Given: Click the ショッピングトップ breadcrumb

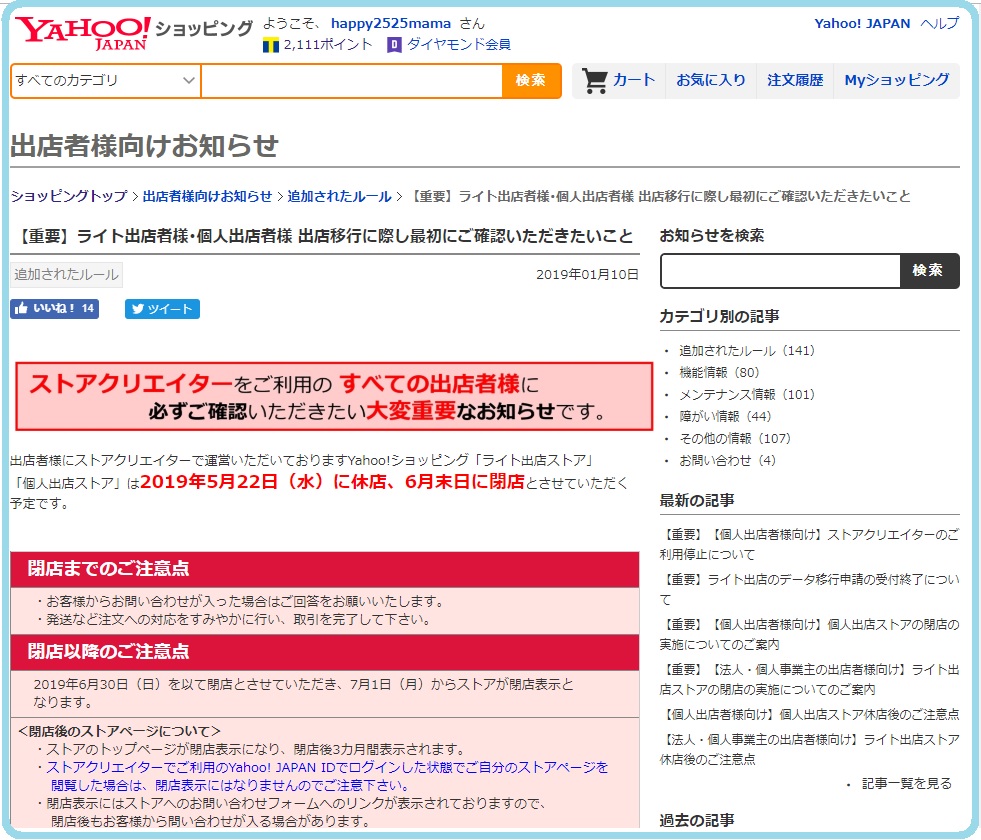Looking at the screenshot, I should (x=69, y=196).
